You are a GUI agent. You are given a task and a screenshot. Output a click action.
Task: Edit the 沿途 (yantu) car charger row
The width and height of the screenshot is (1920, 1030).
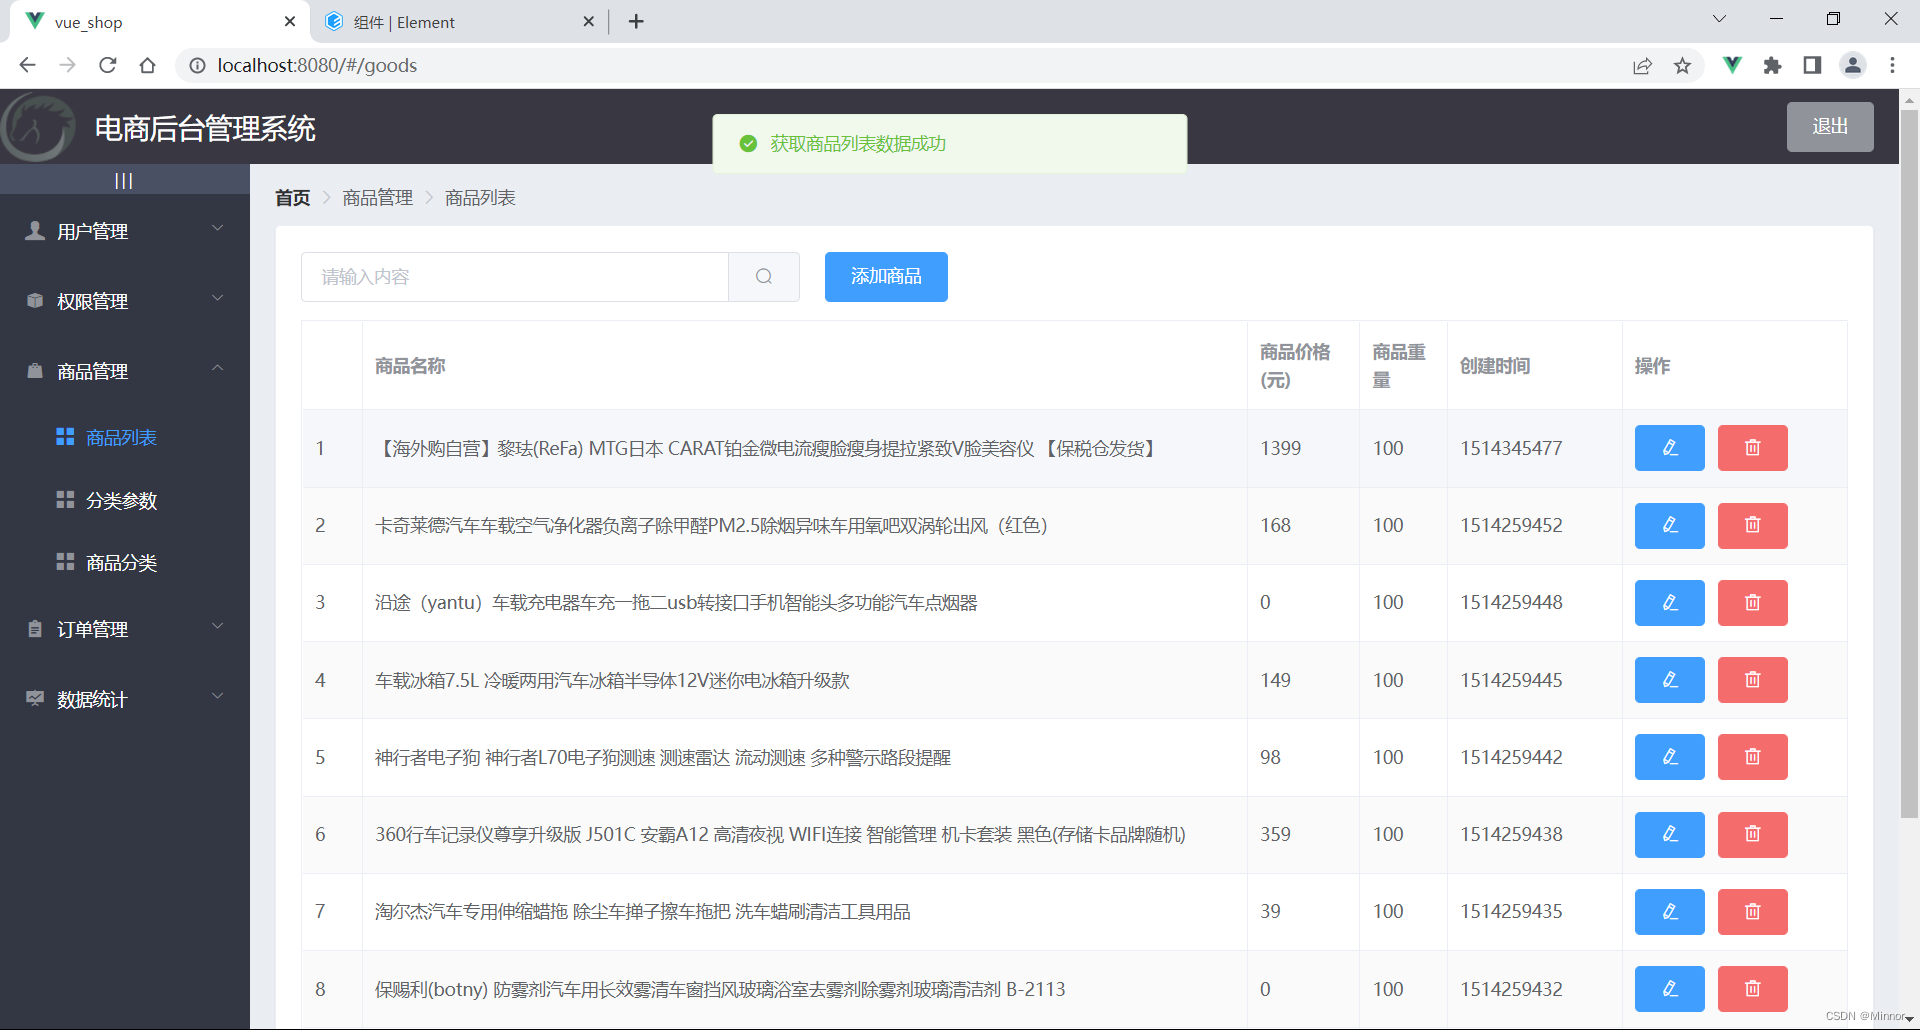click(1669, 603)
